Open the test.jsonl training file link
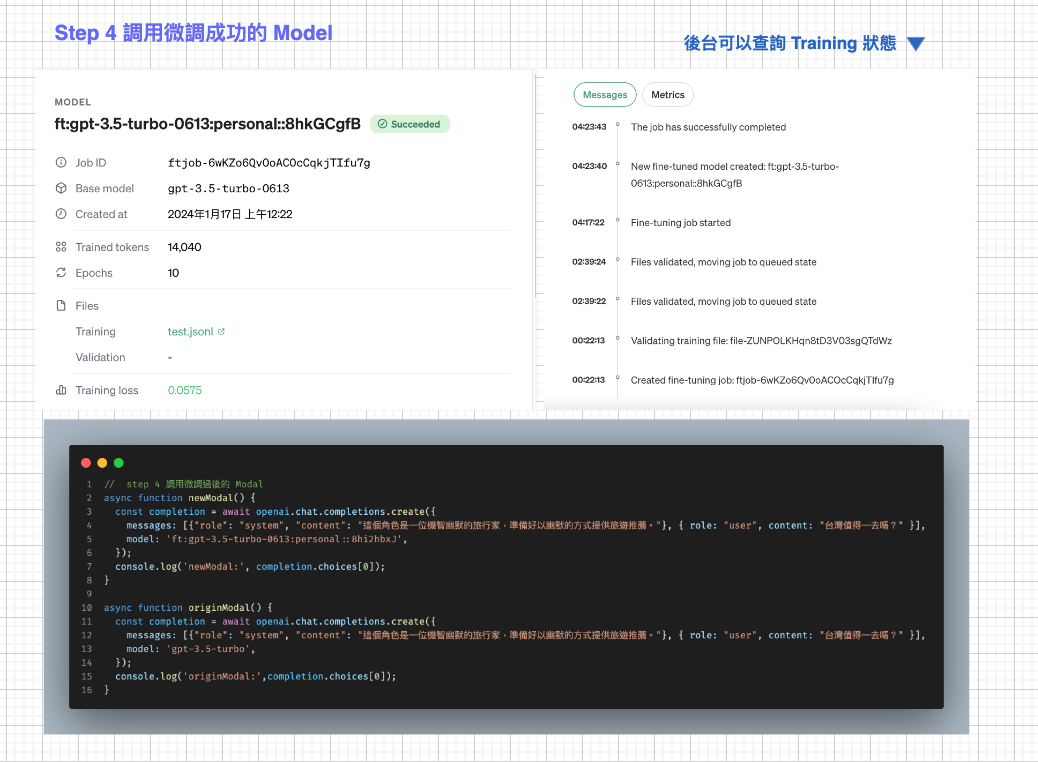 [190, 332]
